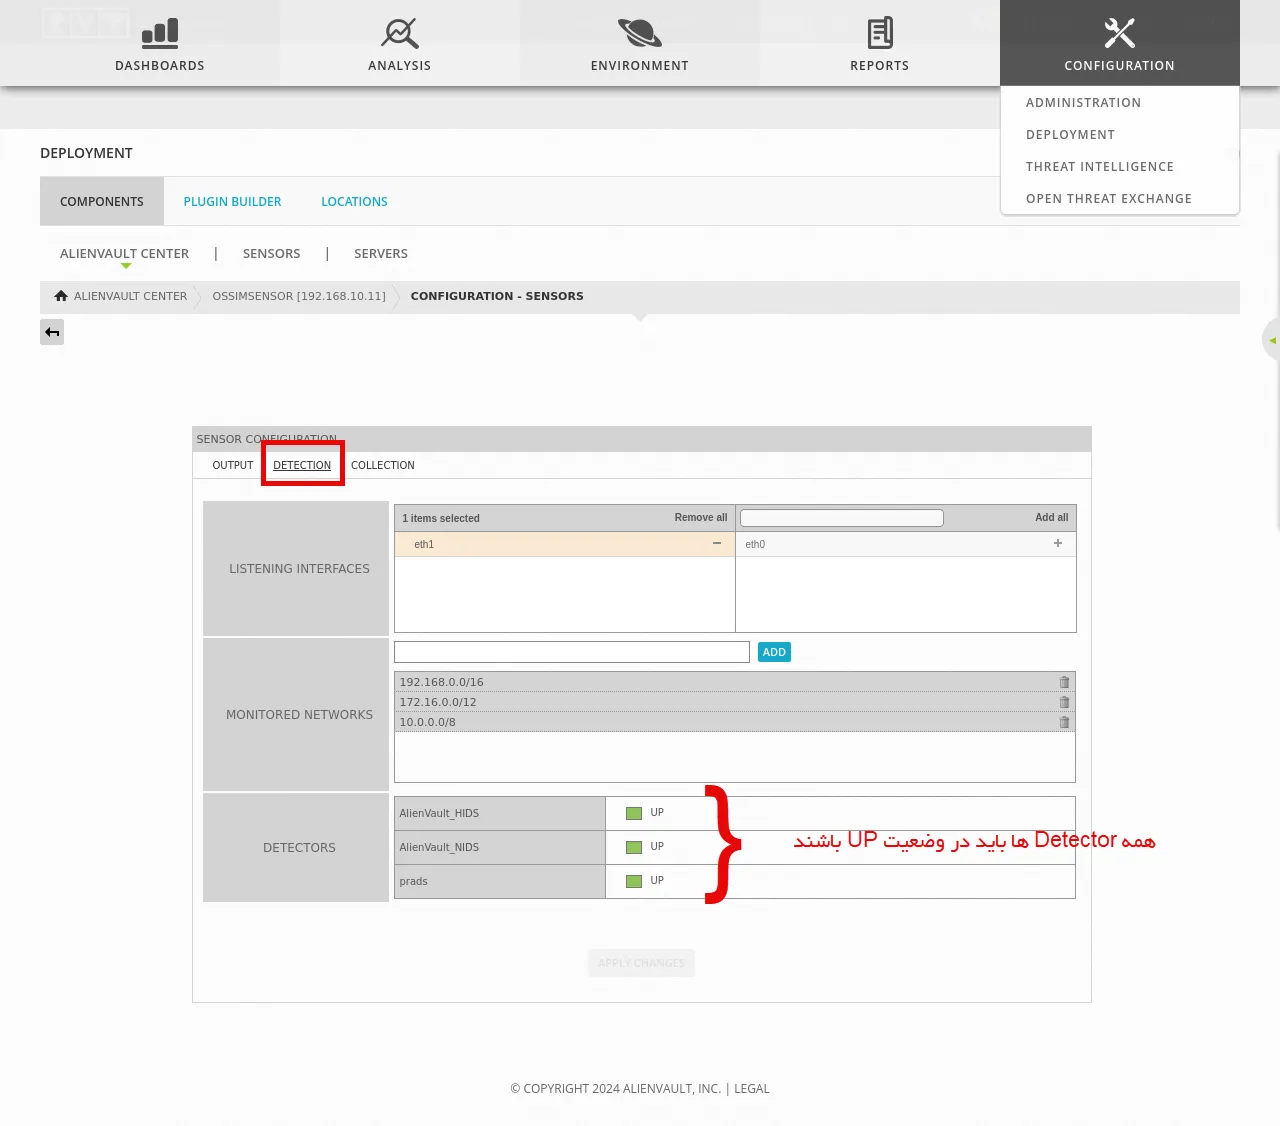Expand the right-side collapsed panel arrow
The height and width of the screenshot is (1126, 1280).
point(1272,340)
